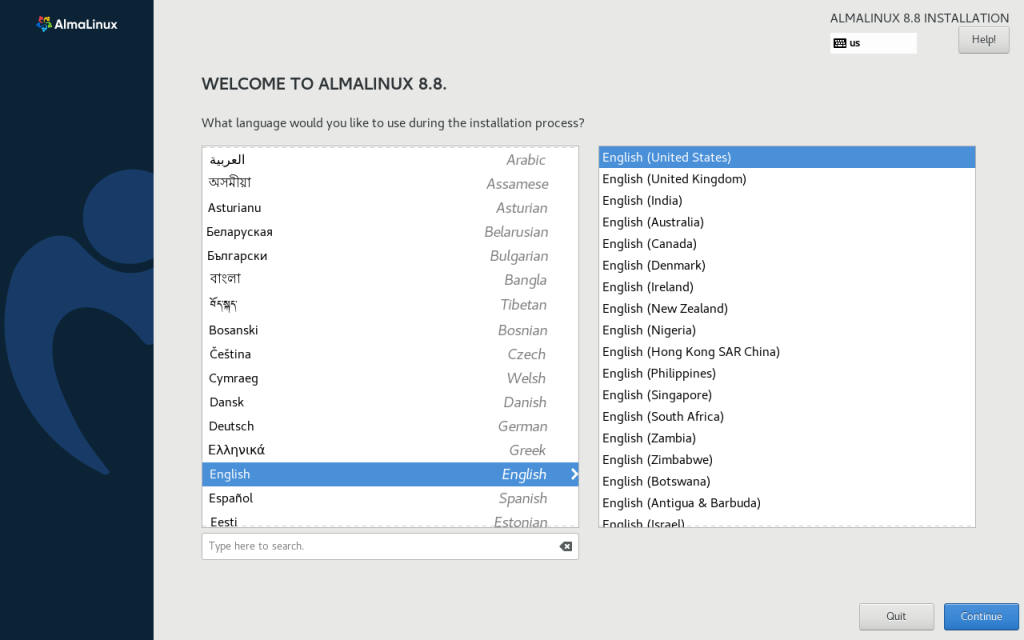Choose Dansk from the language list
Screen dimensions: 1024x640
click(x=390, y=402)
